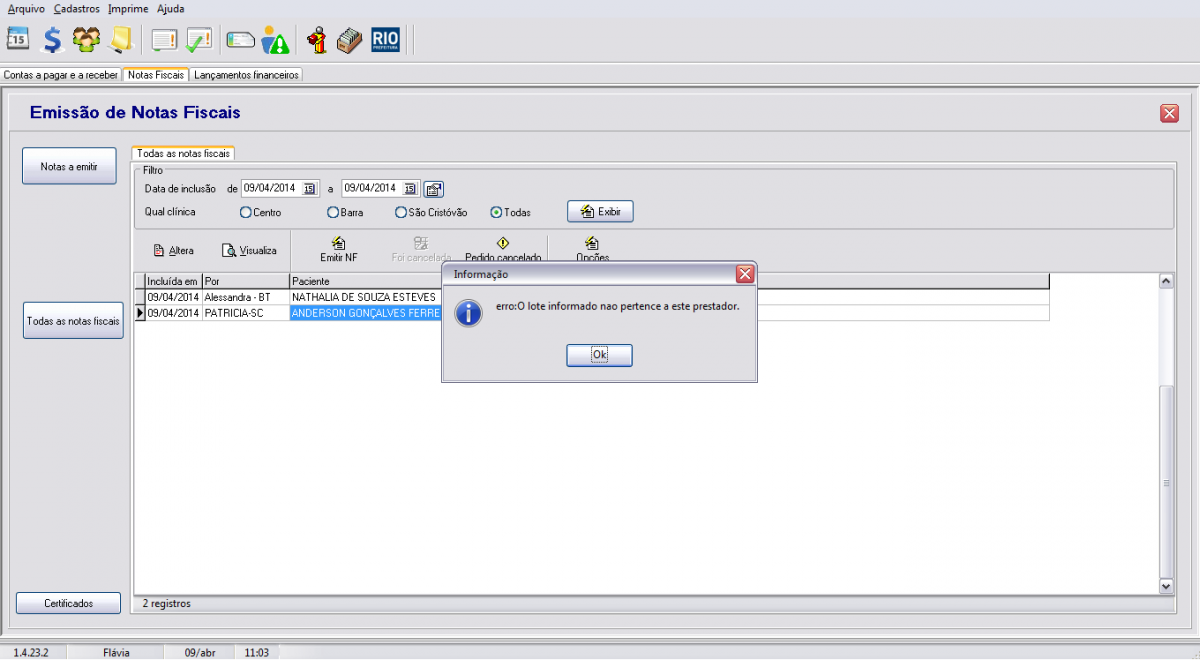
Task: Click the blue dollar sign icon
Action: (53, 40)
